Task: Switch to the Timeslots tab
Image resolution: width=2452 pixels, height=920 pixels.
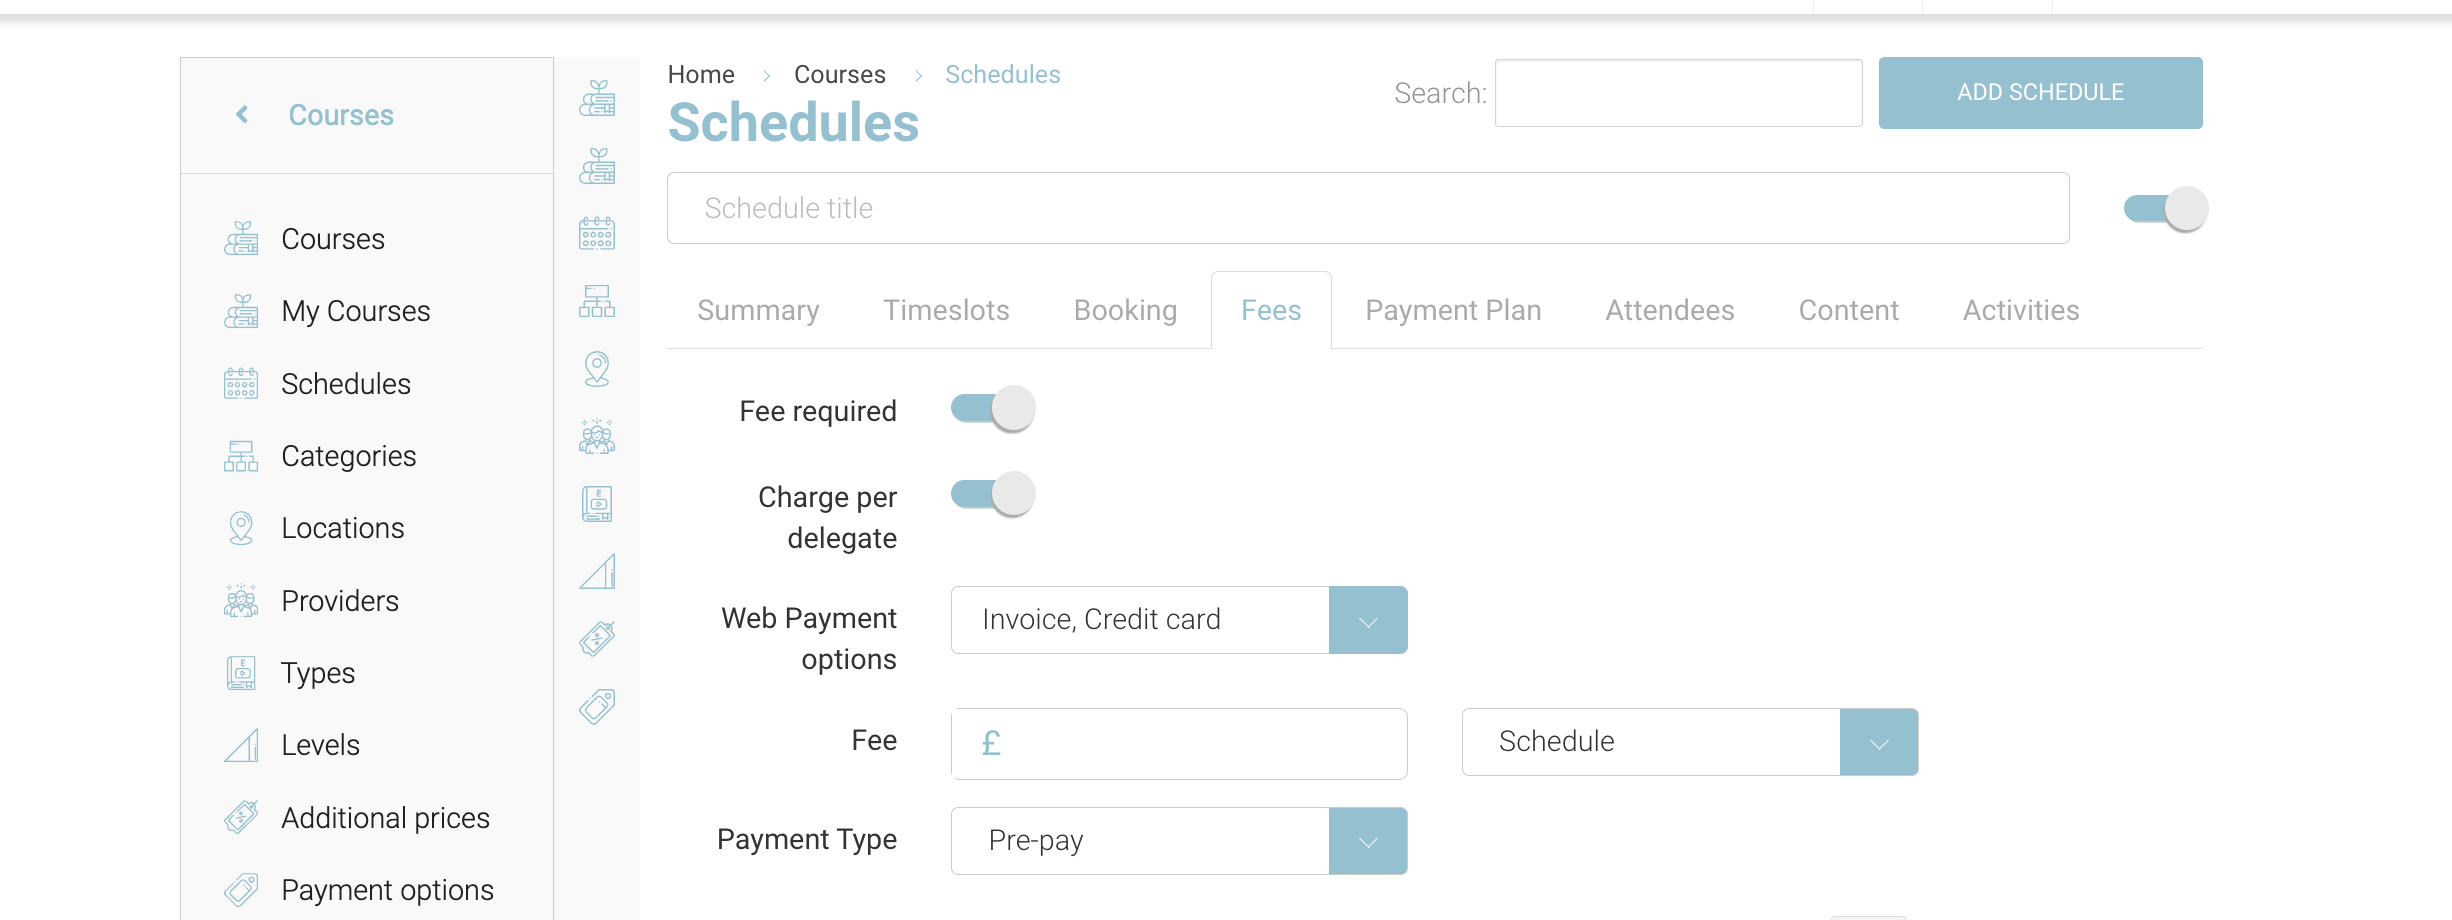Action: (x=946, y=310)
